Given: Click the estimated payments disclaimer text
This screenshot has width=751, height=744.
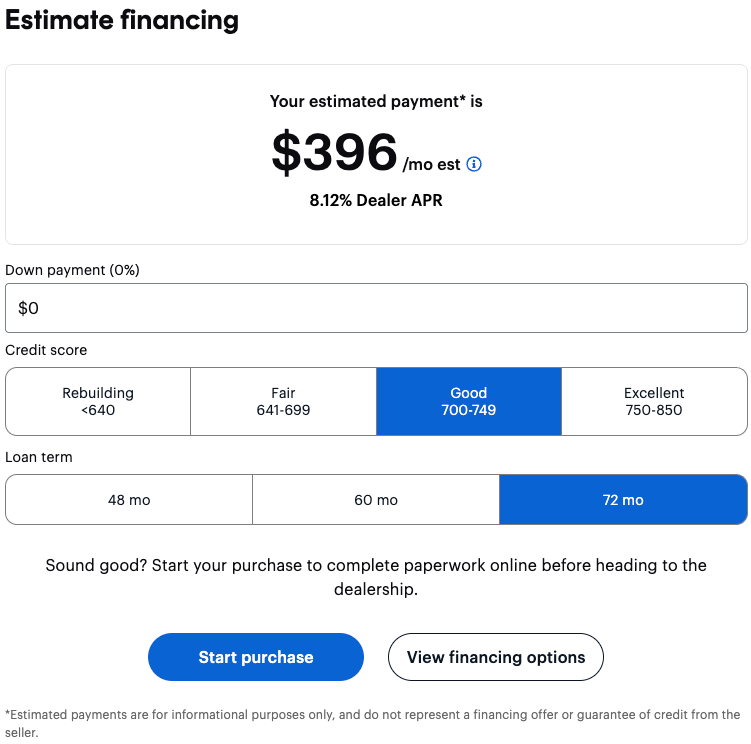Looking at the screenshot, I should (374, 723).
